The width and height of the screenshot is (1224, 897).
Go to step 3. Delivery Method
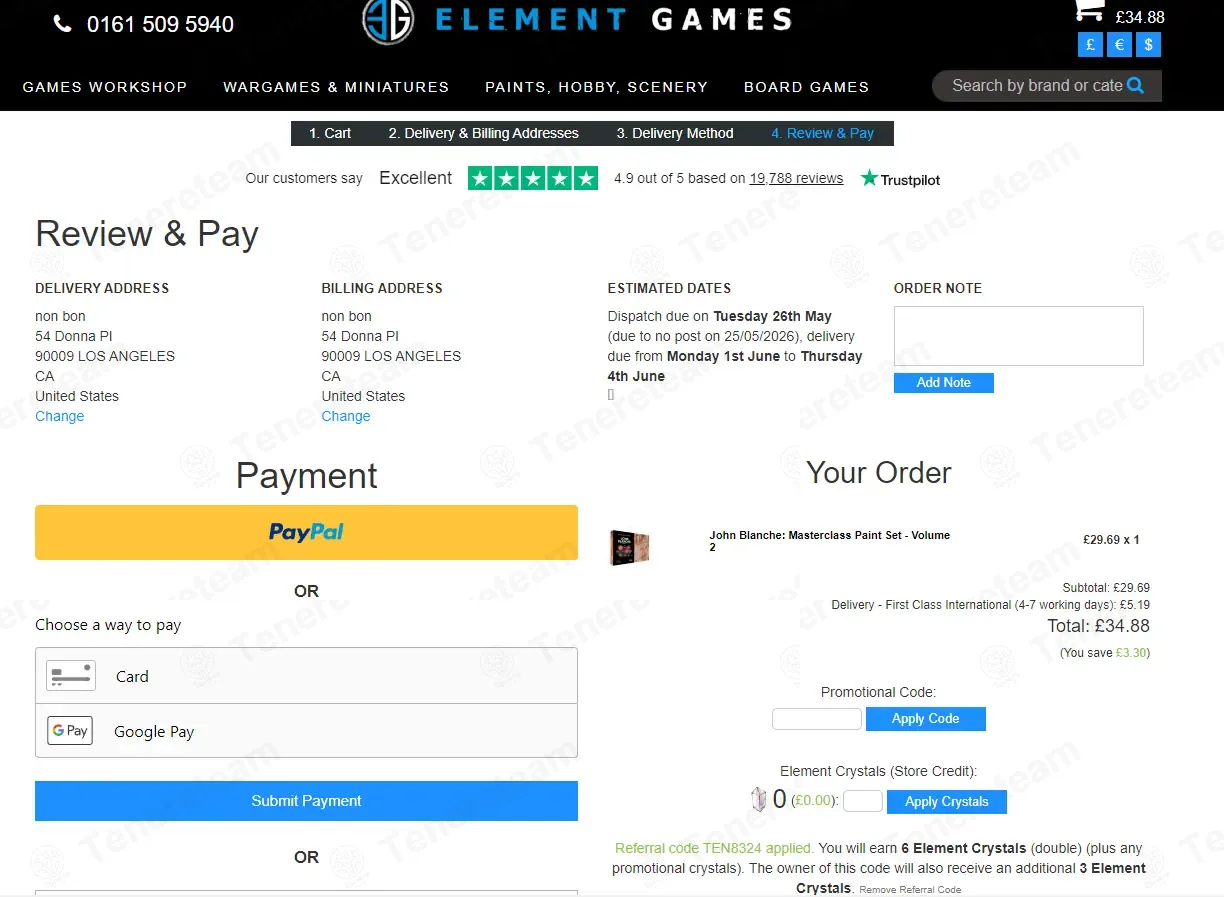pos(675,133)
